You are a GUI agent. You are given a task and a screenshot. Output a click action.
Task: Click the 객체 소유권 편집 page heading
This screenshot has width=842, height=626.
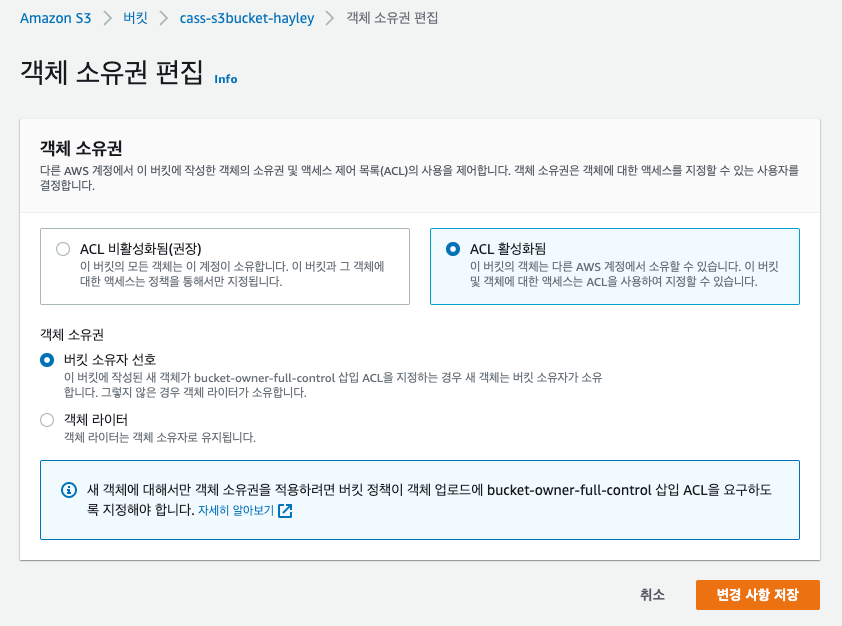pyautogui.click(x=112, y=72)
